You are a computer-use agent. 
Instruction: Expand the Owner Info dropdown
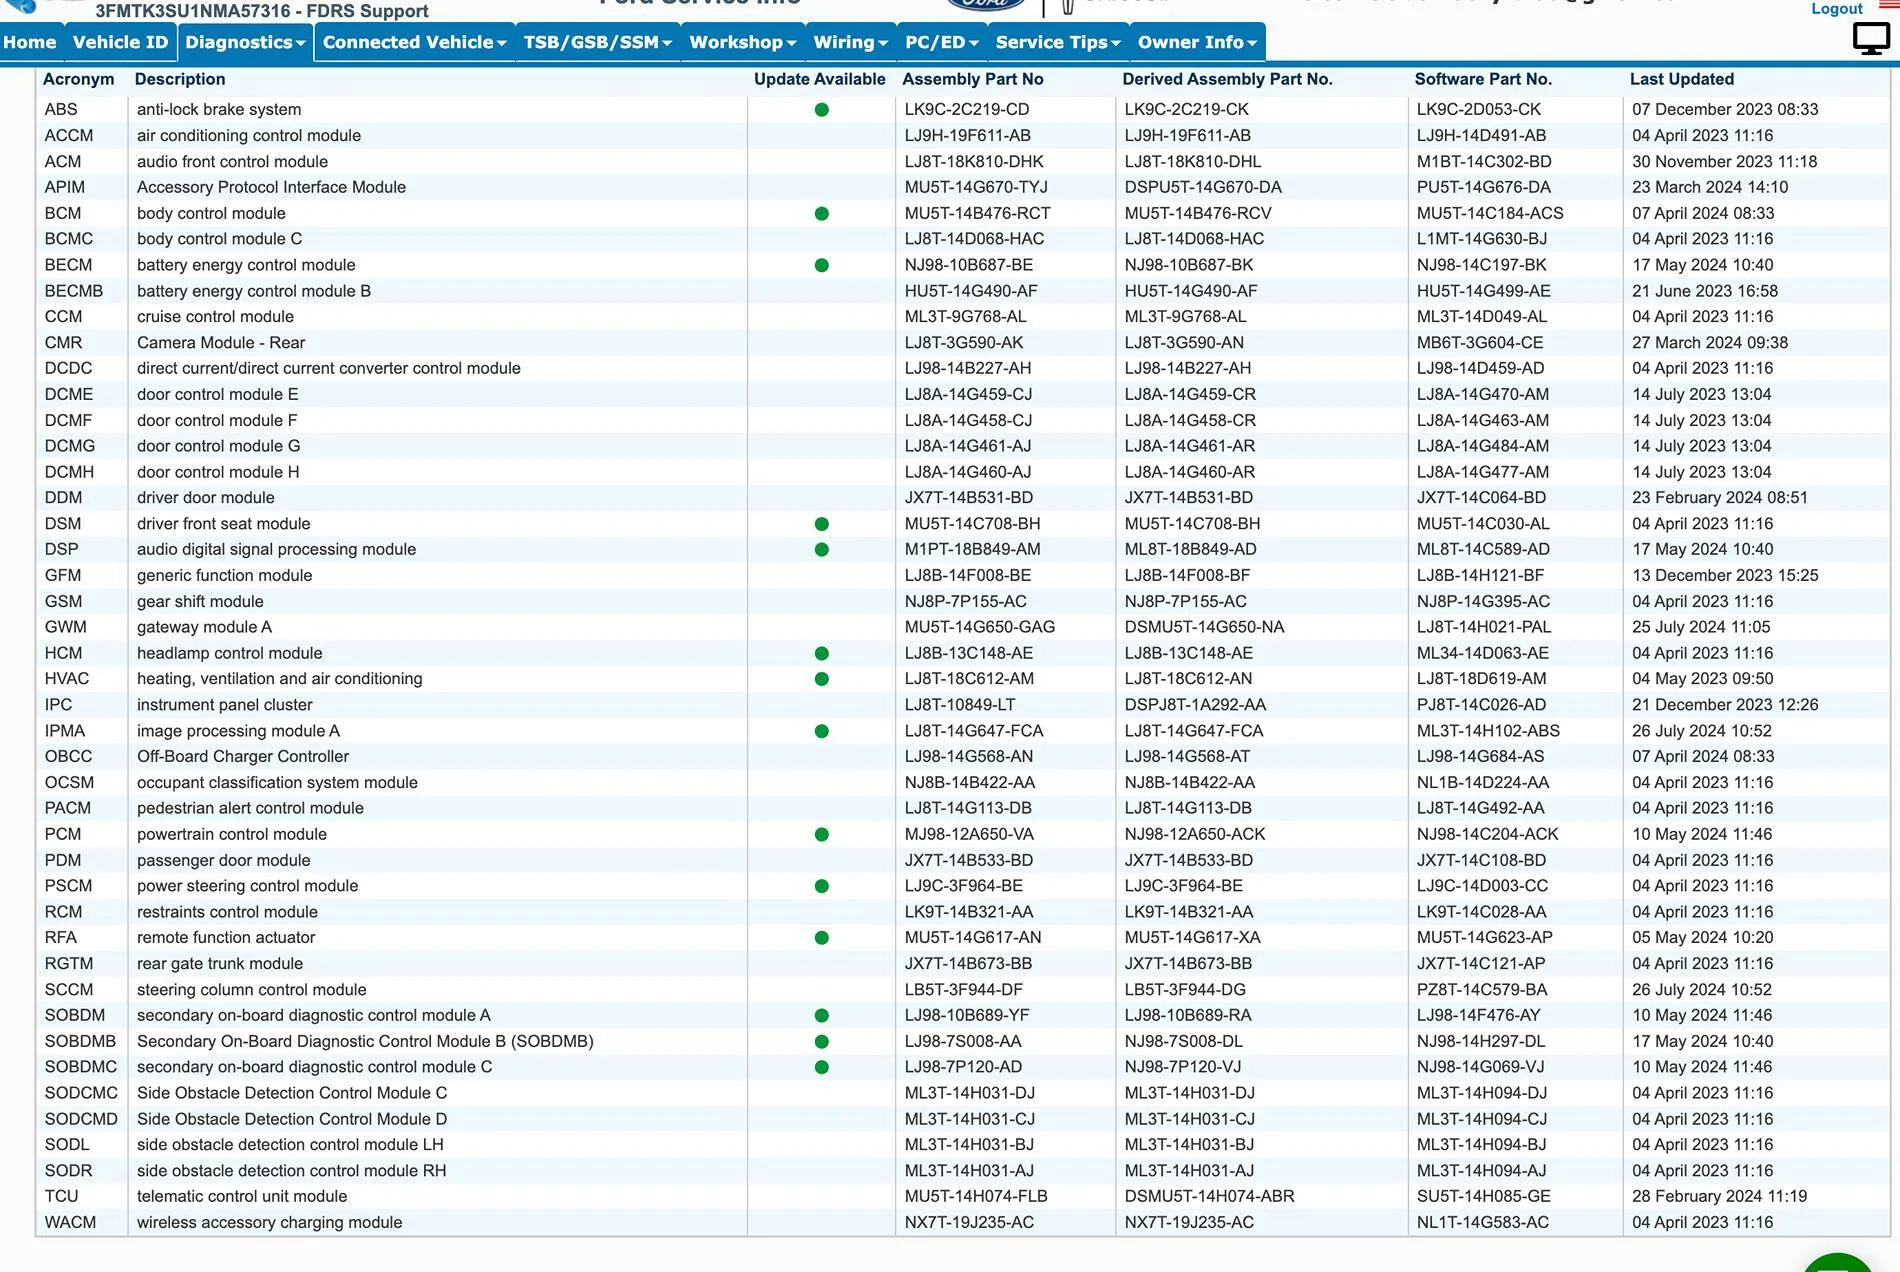(x=1197, y=42)
